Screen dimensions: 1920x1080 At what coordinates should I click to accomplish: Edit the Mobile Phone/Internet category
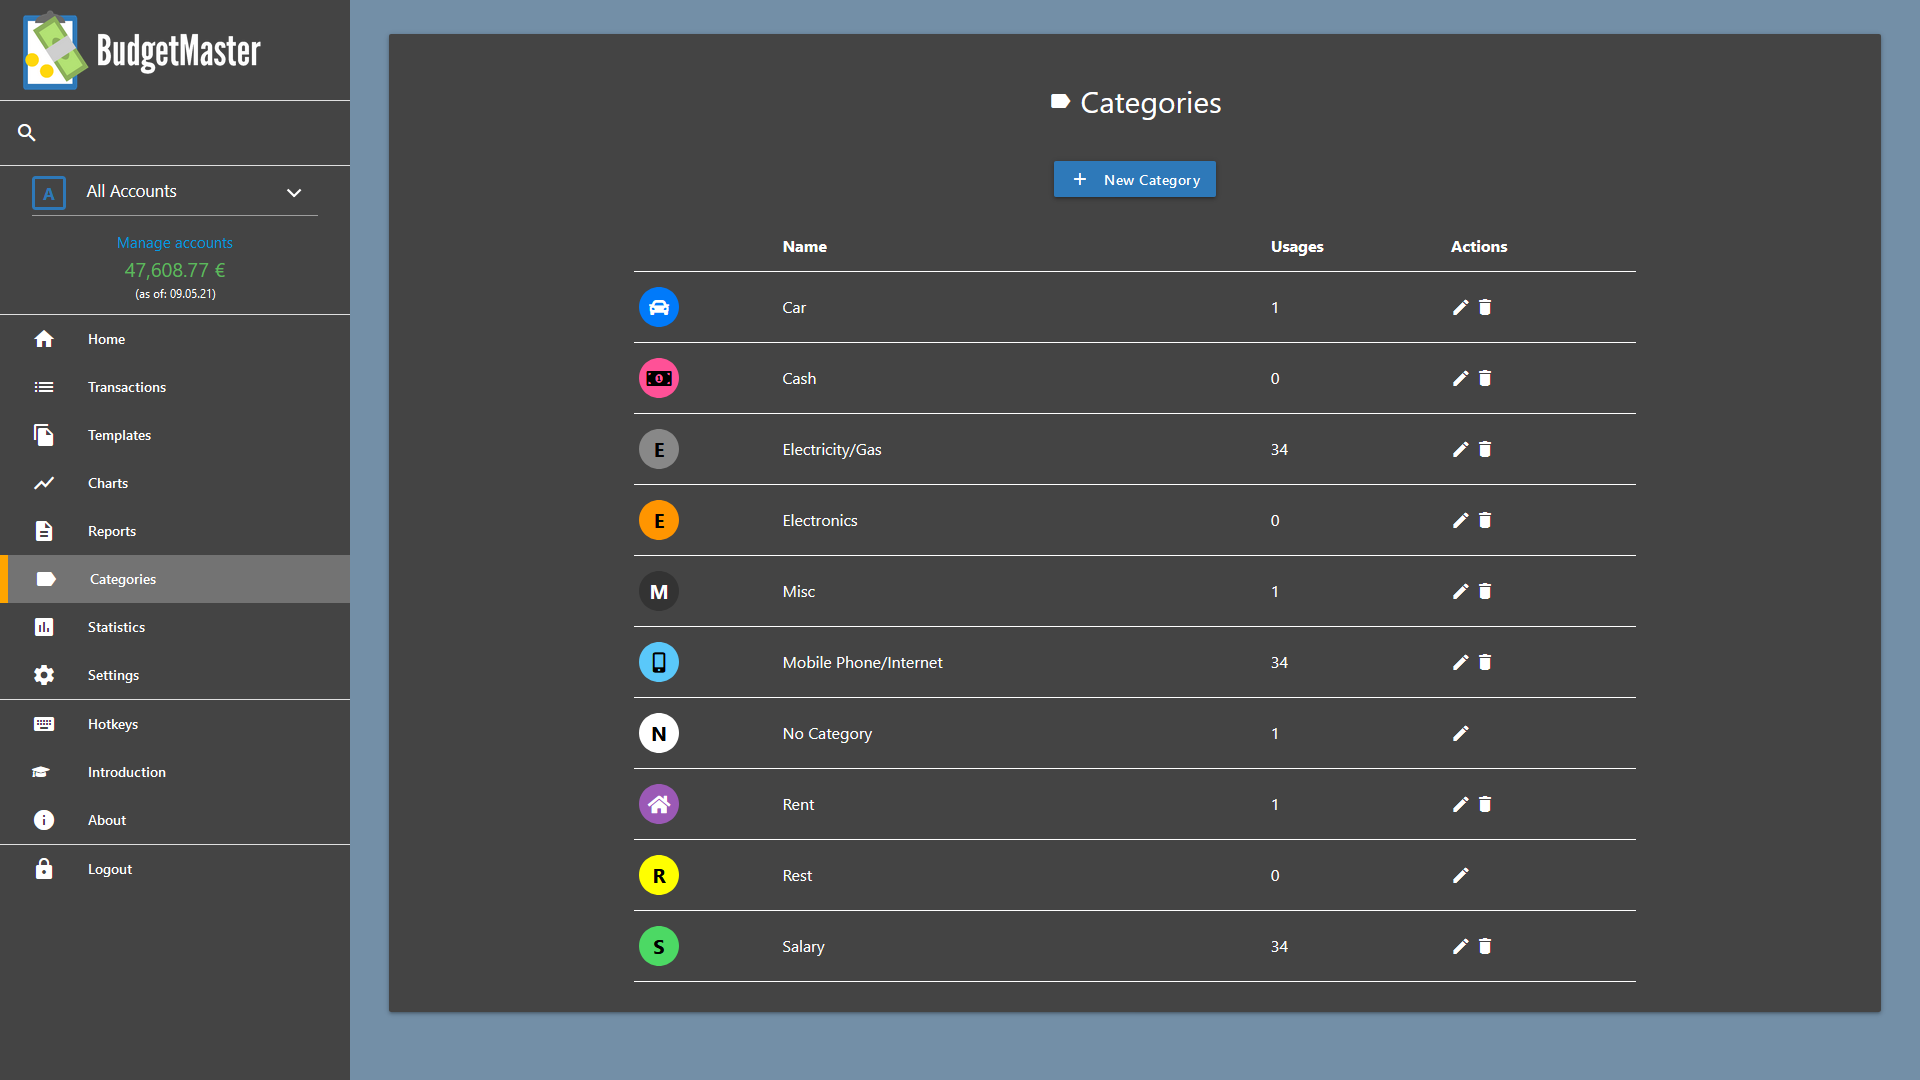click(x=1460, y=662)
